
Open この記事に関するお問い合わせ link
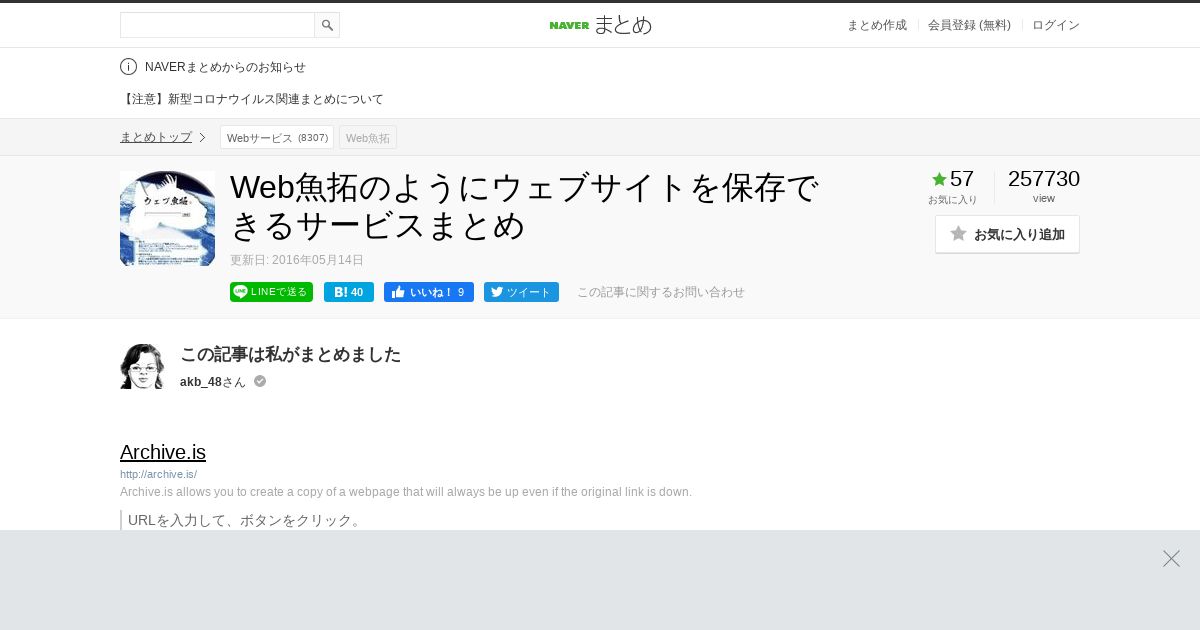click(661, 292)
